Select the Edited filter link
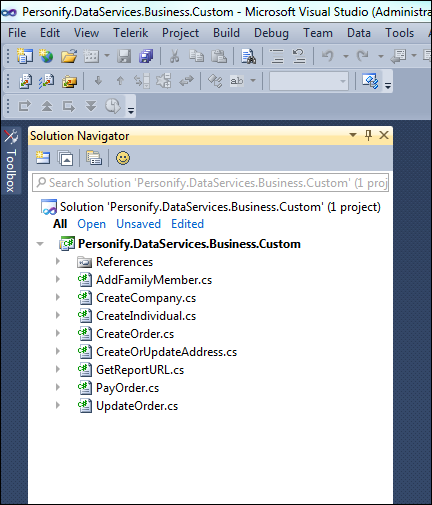432x505 pixels. (187, 224)
